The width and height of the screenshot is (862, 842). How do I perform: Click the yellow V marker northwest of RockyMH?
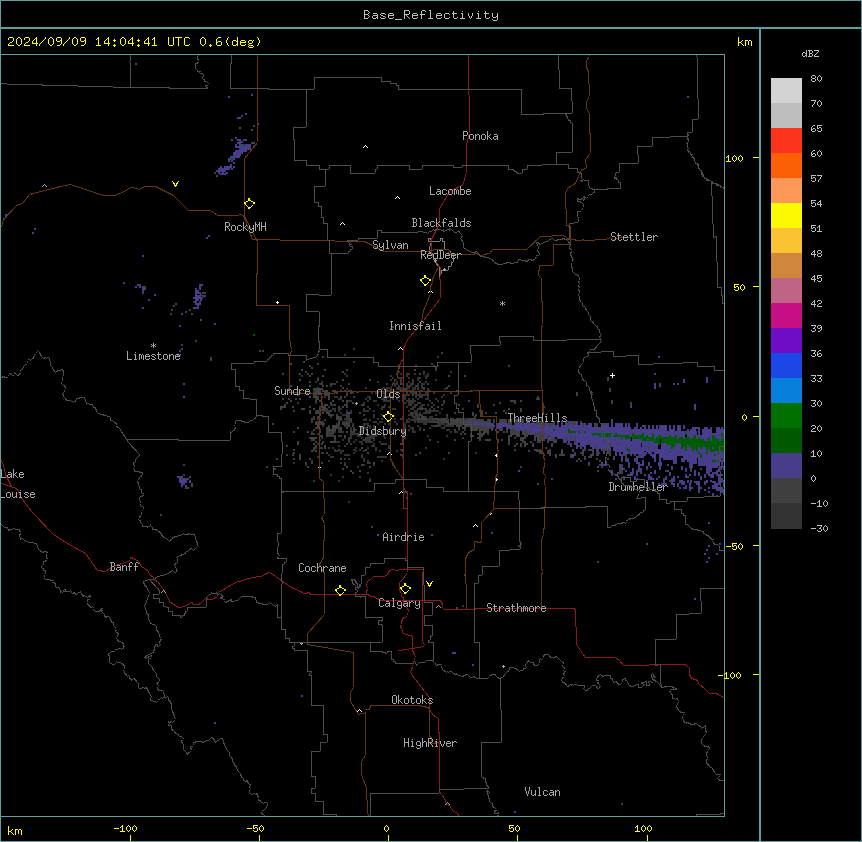click(175, 184)
